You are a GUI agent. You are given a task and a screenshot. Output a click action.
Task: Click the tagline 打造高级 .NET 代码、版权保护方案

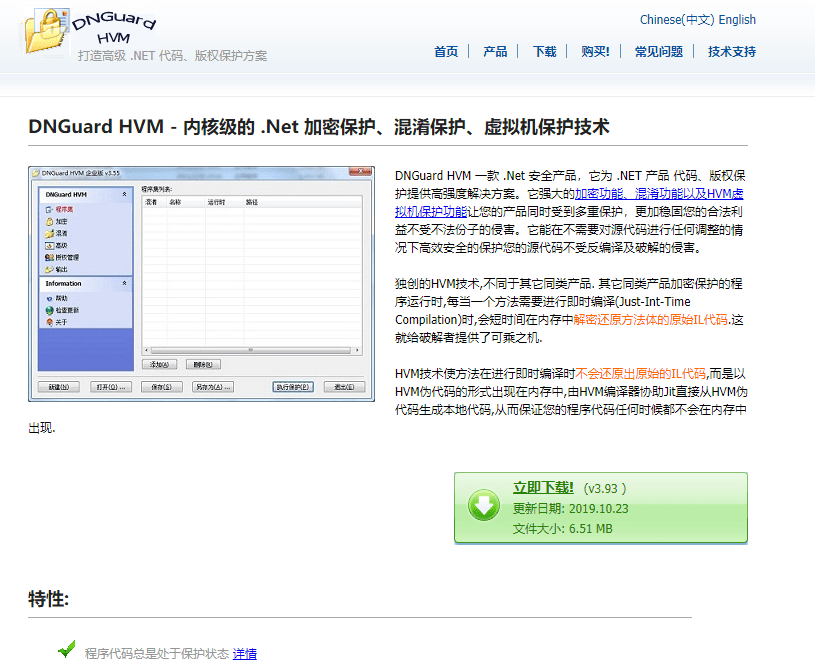coord(173,56)
